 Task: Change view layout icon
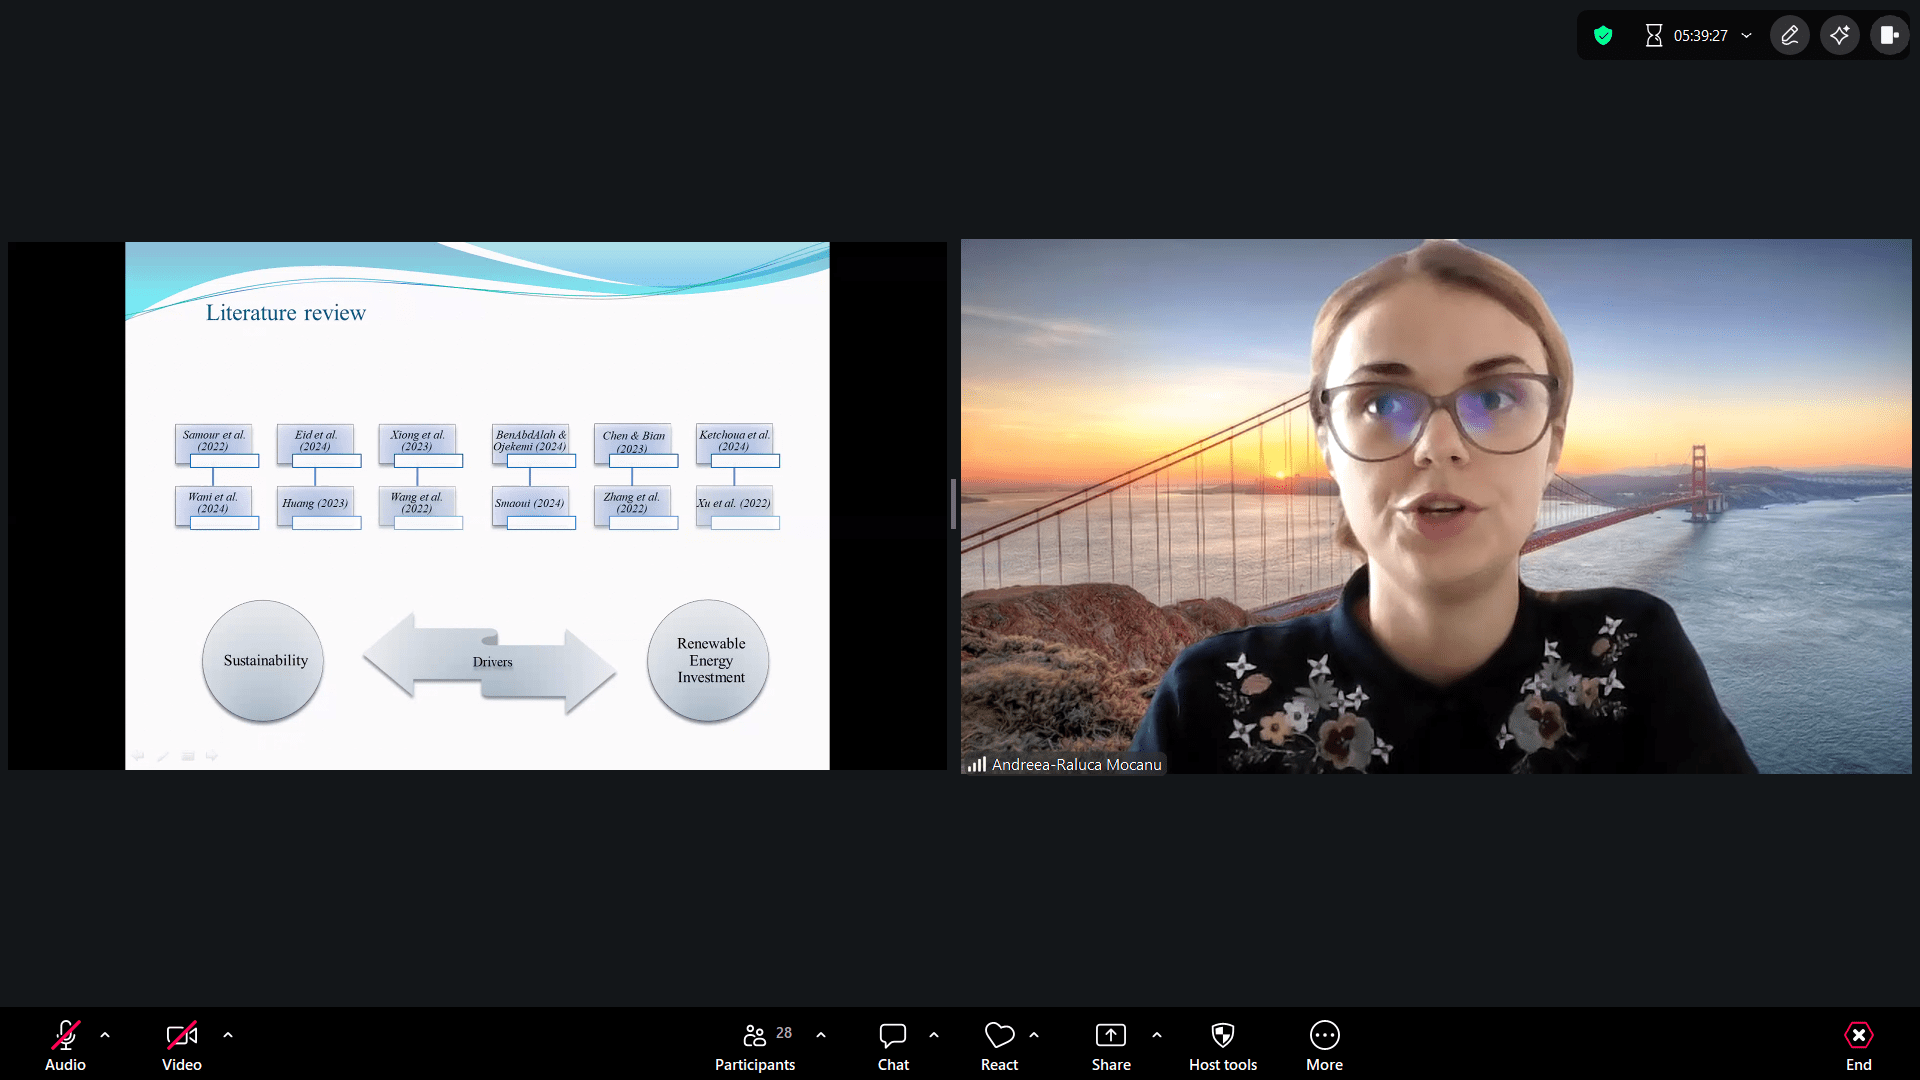point(1889,36)
